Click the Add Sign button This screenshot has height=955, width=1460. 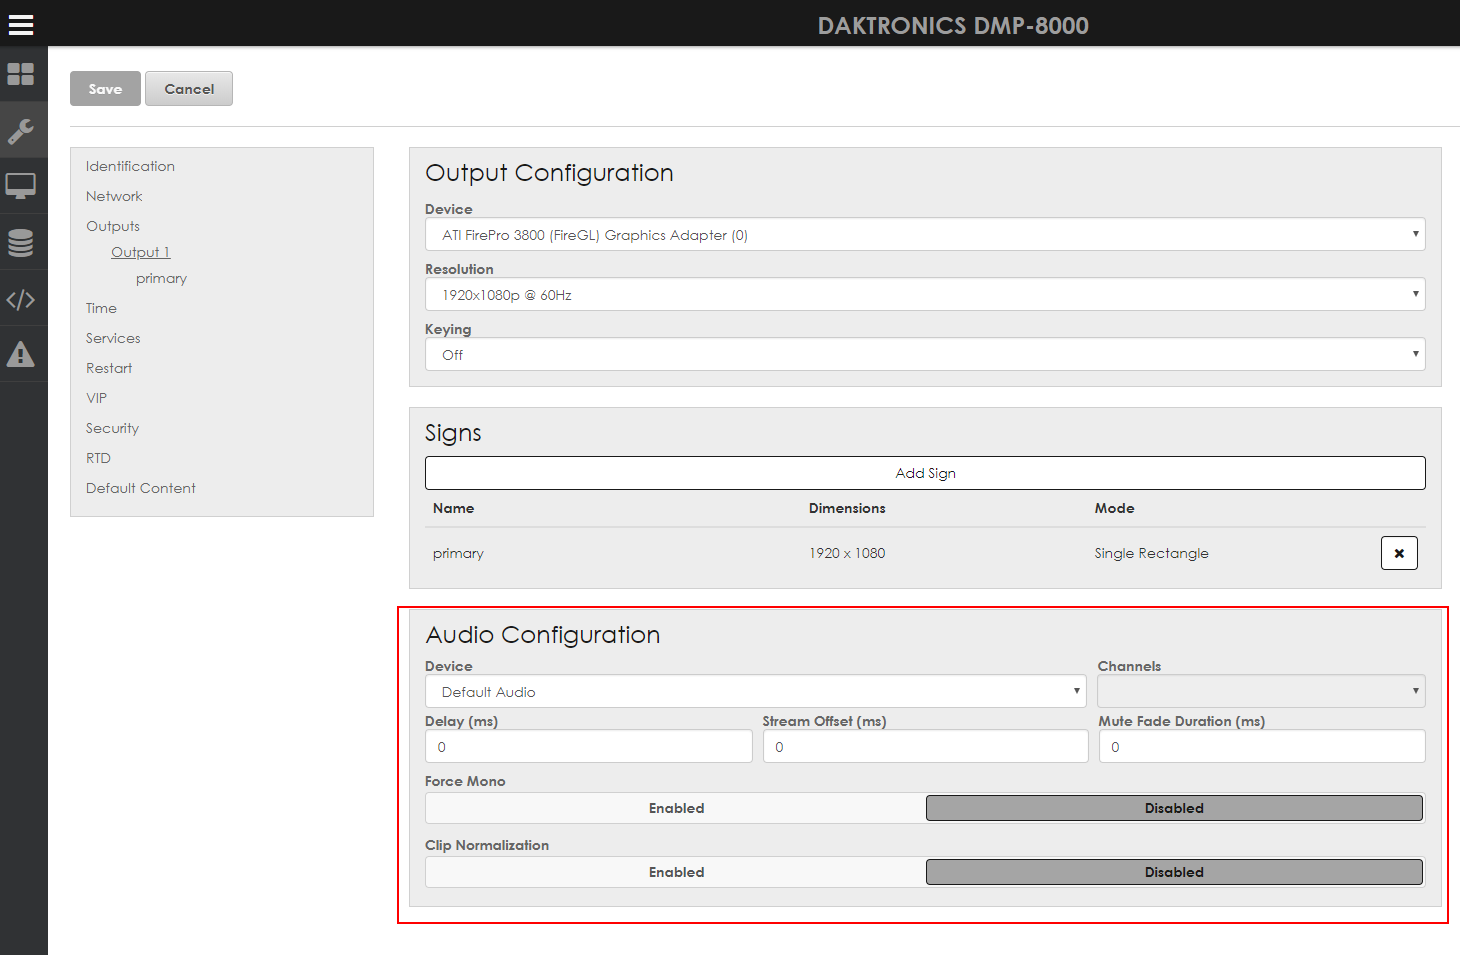point(925,473)
